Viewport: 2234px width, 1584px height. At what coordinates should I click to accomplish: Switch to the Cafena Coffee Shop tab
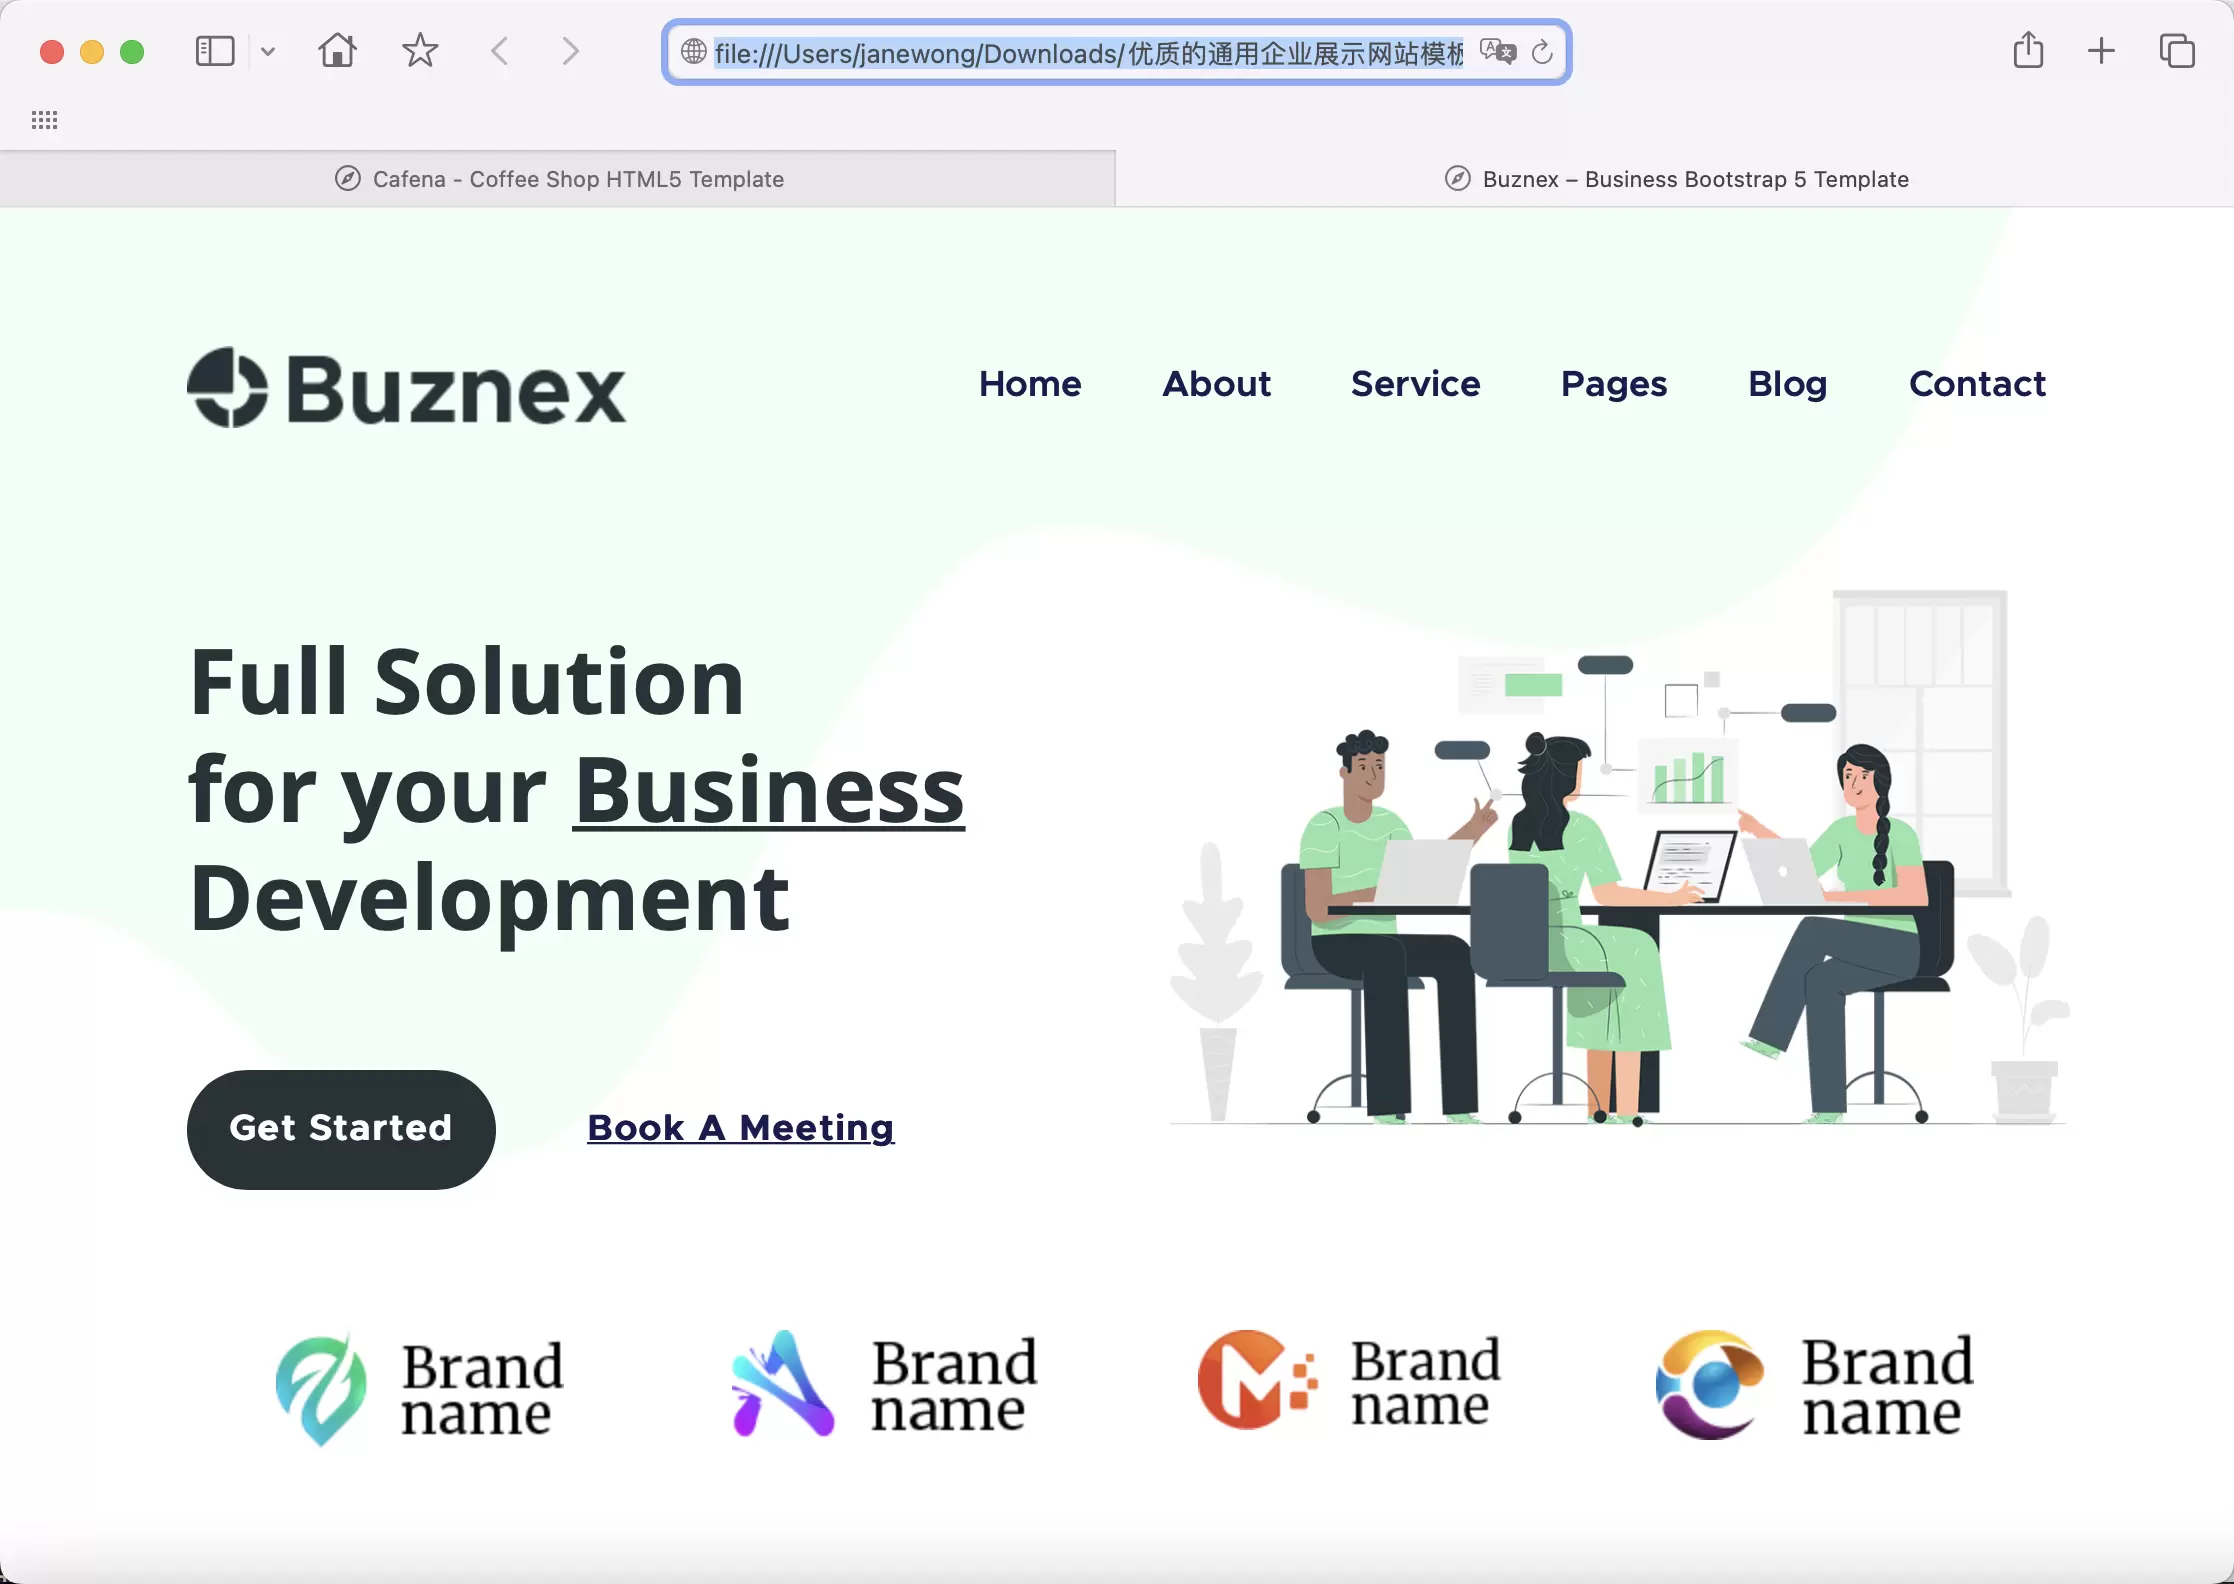559,178
